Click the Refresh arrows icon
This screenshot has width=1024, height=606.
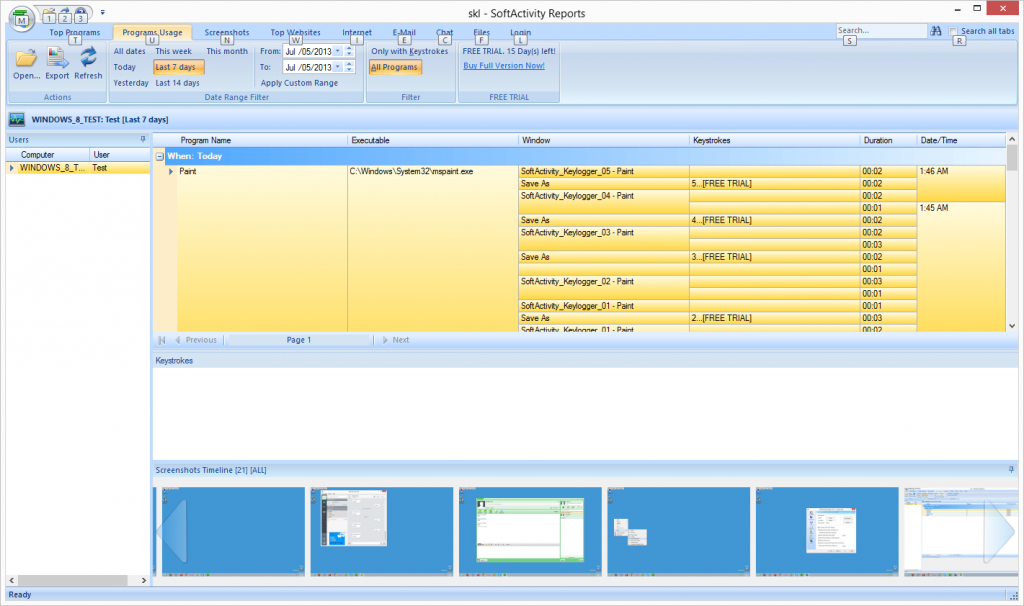[88, 58]
